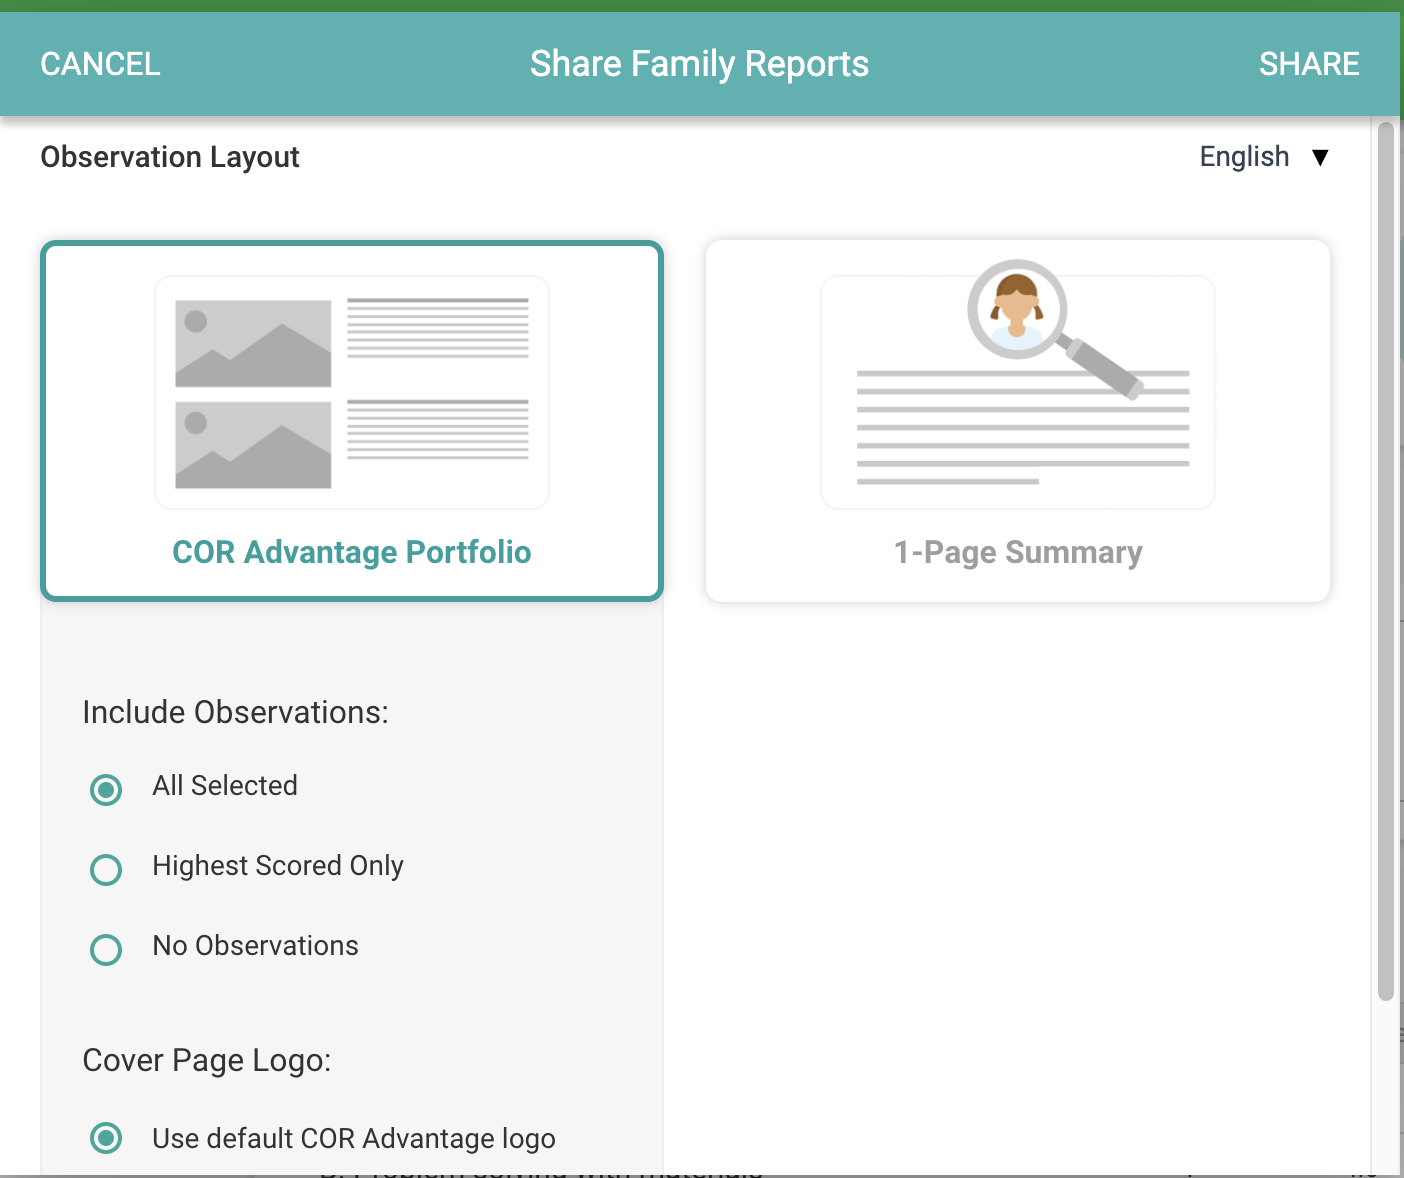Click the language selector disclosure triangle
Image resolution: width=1404 pixels, height=1178 pixels.
(x=1321, y=157)
